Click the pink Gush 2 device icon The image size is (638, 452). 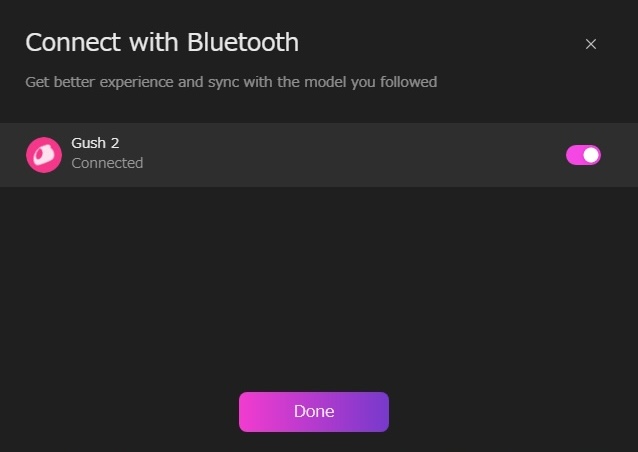(x=44, y=154)
